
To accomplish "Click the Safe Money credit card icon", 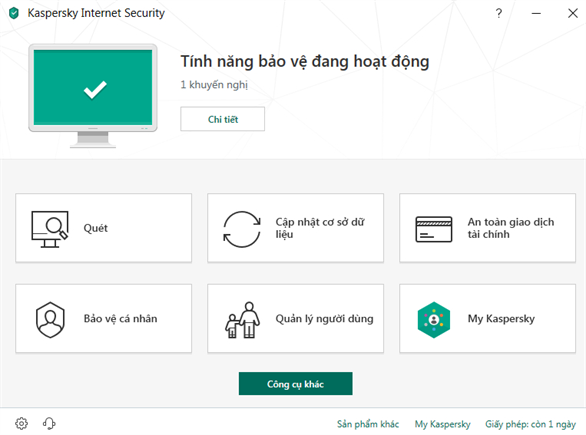I will (x=434, y=229).
